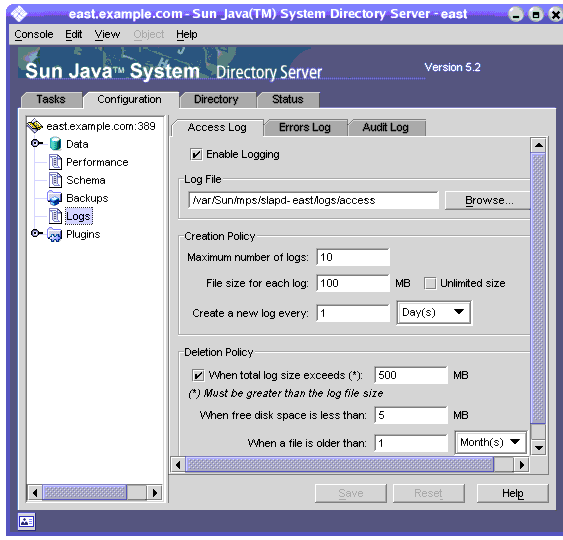The width and height of the screenshot is (563, 540).
Task: Click the Backups folder icon
Action: tap(55, 198)
